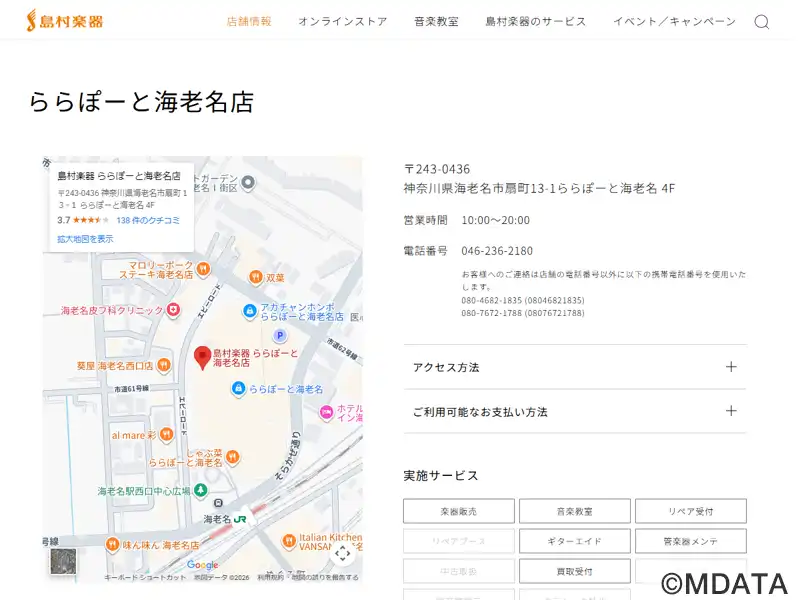Click the Ebina dermatology clinic marker
Image resolution: width=800 pixels, height=600 pixels.
point(173,310)
